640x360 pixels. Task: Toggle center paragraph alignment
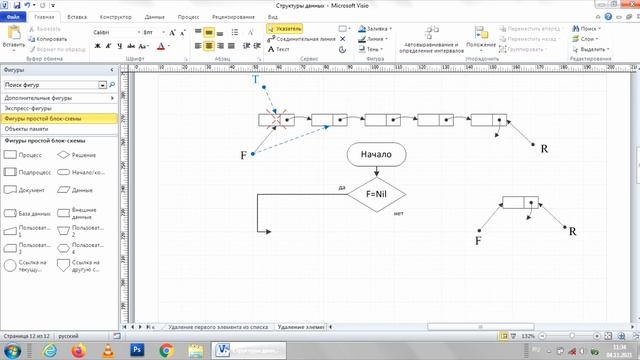click(x=209, y=46)
